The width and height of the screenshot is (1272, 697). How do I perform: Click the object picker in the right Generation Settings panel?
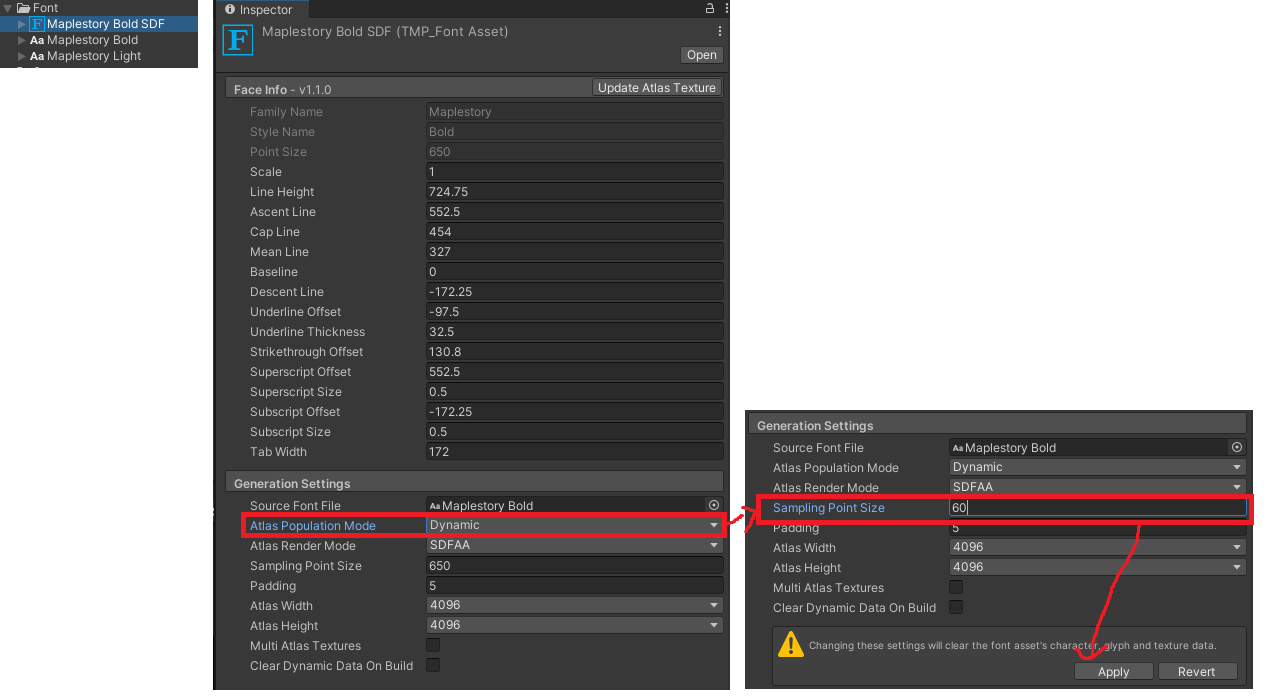(1237, 447)
